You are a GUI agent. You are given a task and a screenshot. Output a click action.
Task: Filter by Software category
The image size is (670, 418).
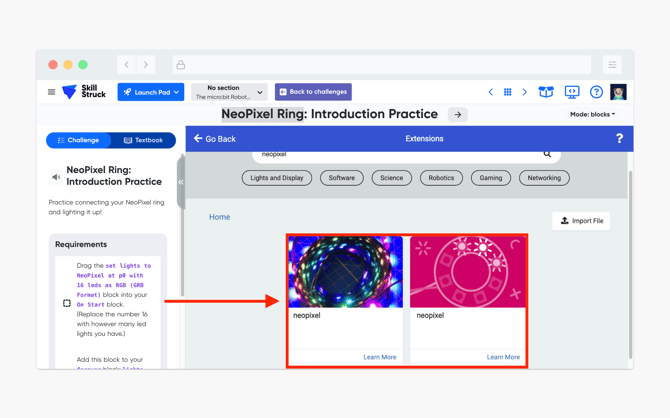(x=342, y=178)
